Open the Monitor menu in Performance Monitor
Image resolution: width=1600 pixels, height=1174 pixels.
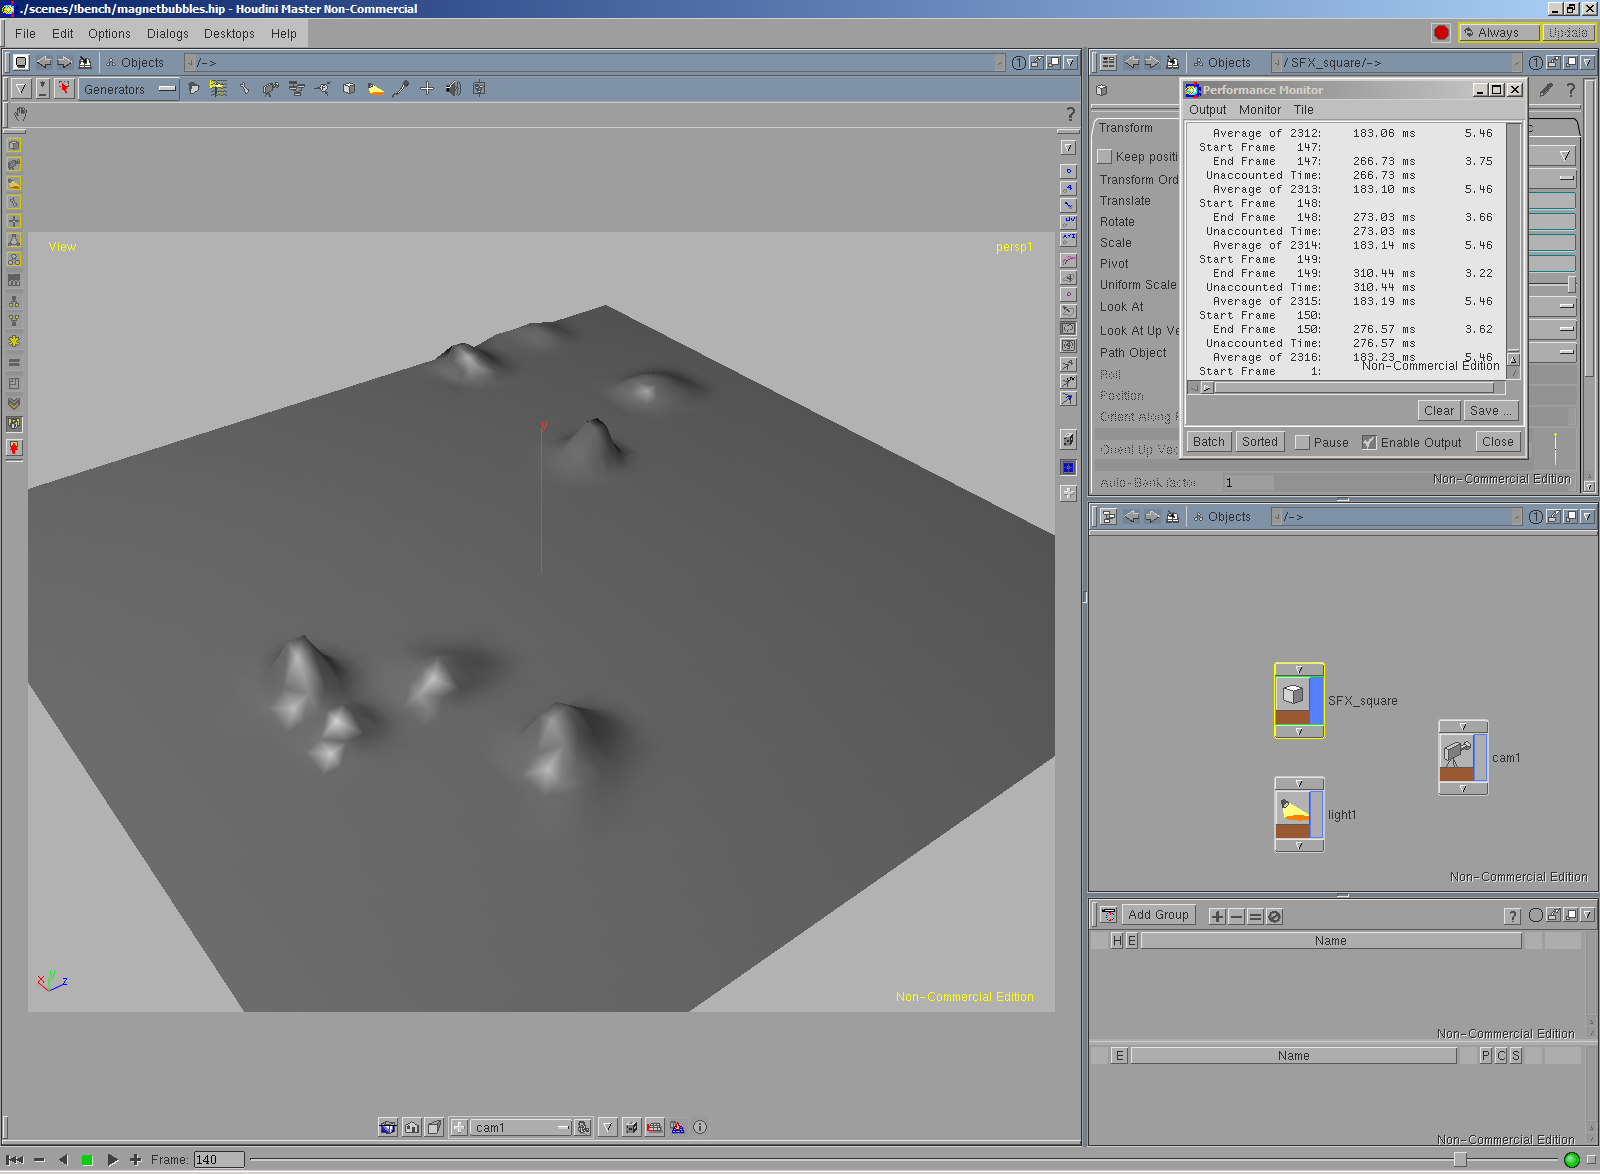click(x=1259, y=110)
